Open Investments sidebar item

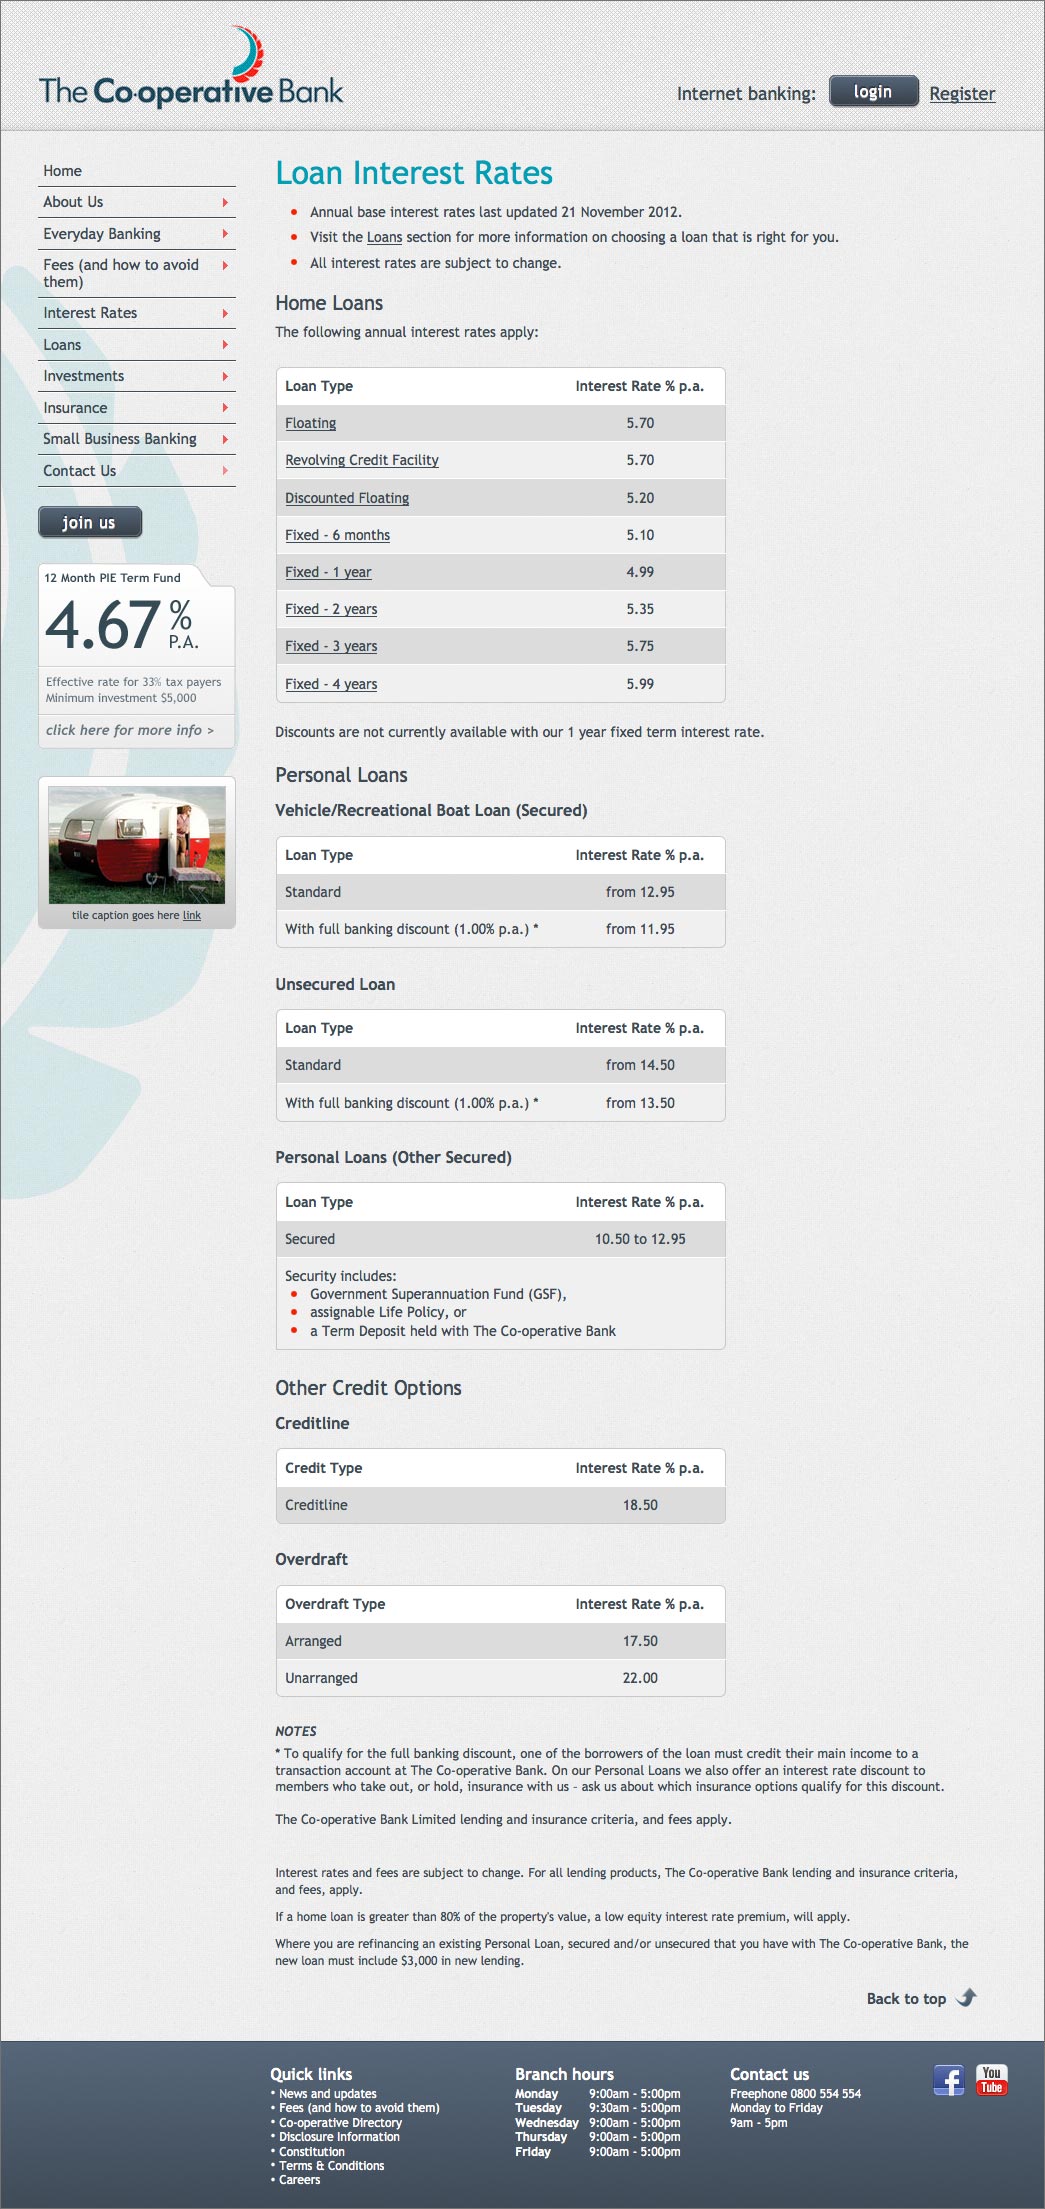84,376
